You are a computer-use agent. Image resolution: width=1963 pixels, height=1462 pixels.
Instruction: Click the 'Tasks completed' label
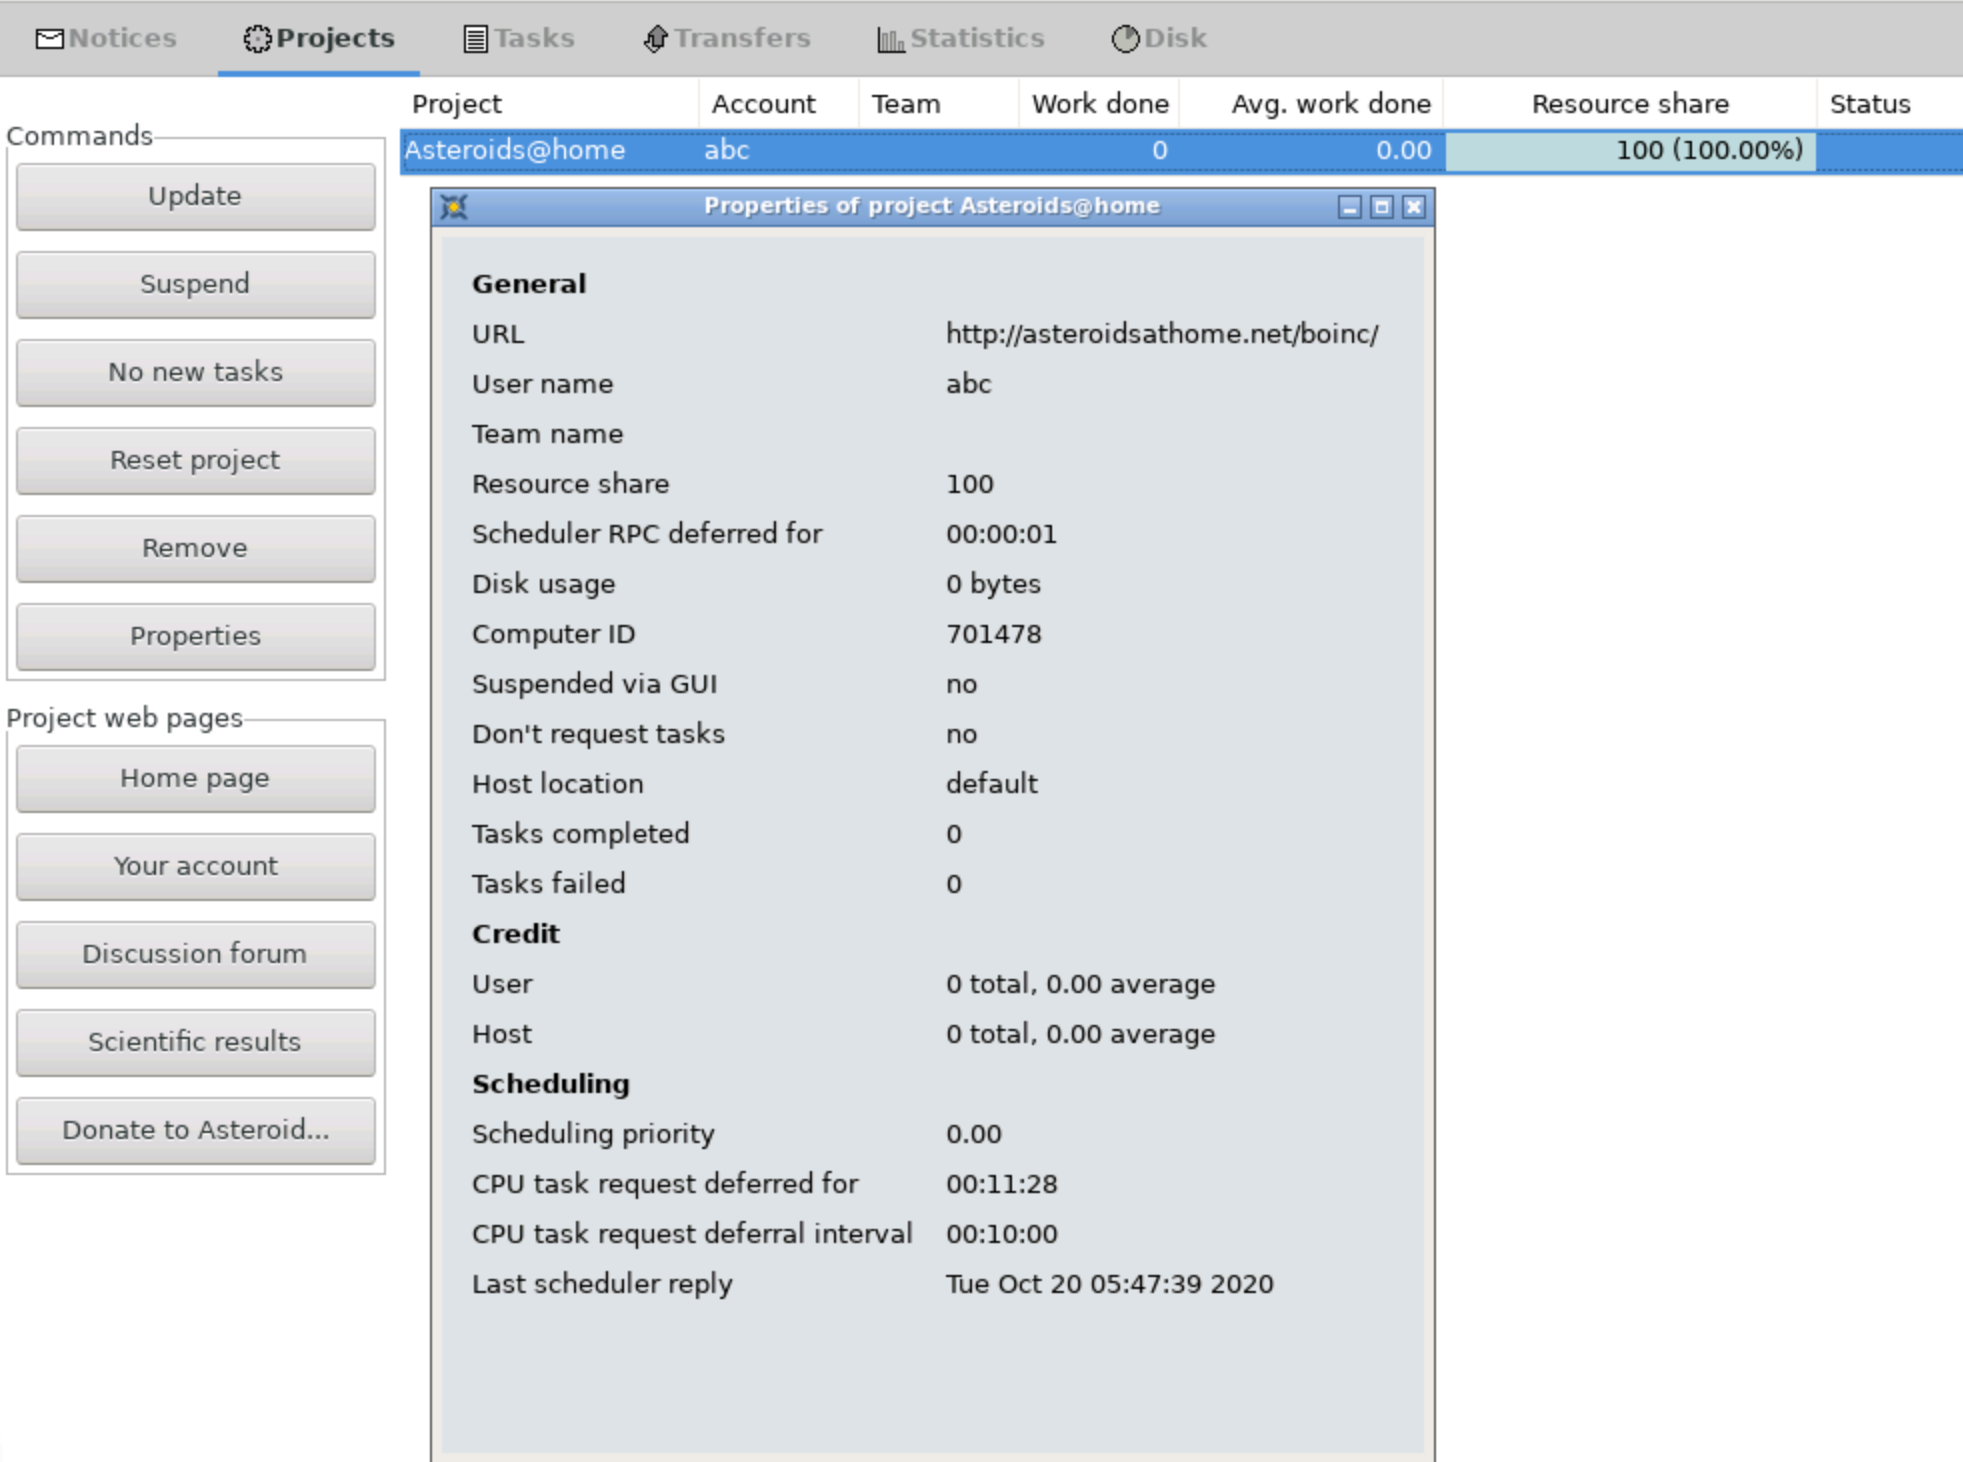point(581,834)
